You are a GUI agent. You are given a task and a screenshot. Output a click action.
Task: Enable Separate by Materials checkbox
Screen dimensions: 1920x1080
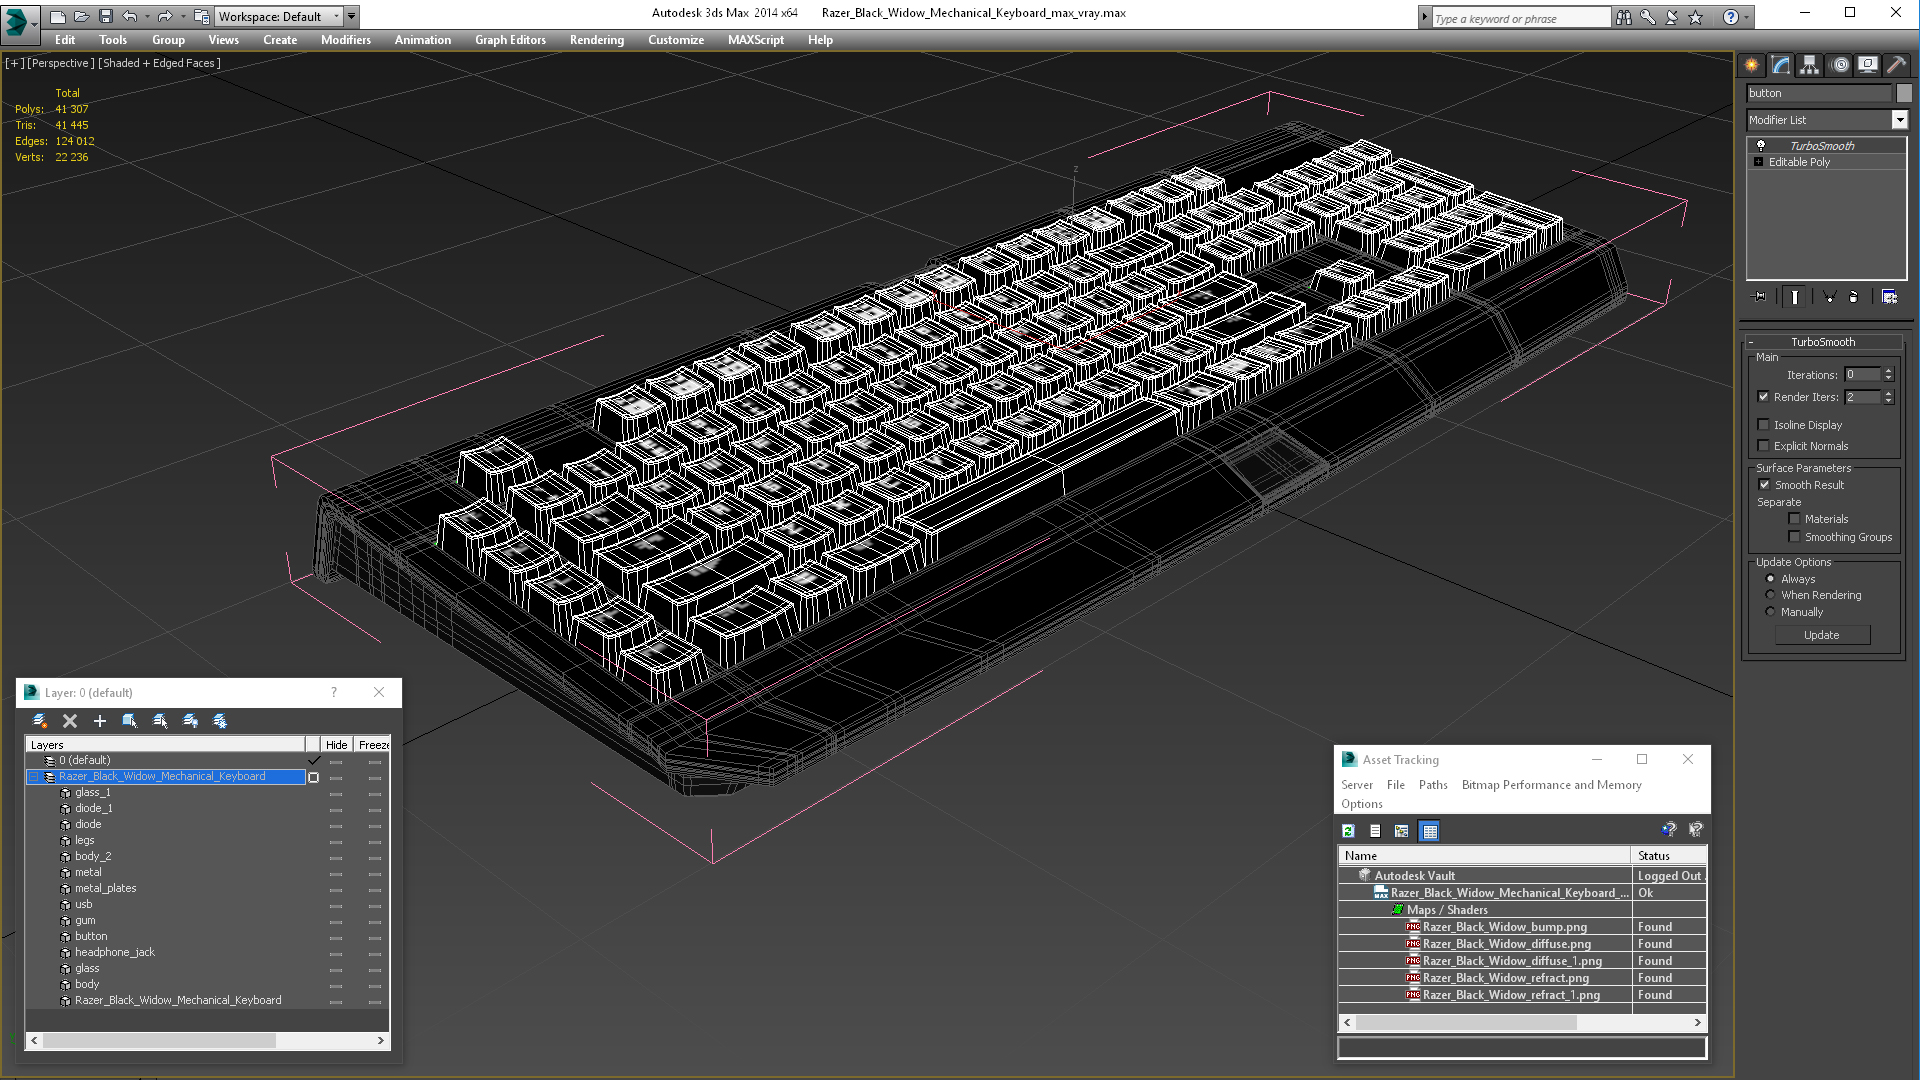[x=1795, y=519]
